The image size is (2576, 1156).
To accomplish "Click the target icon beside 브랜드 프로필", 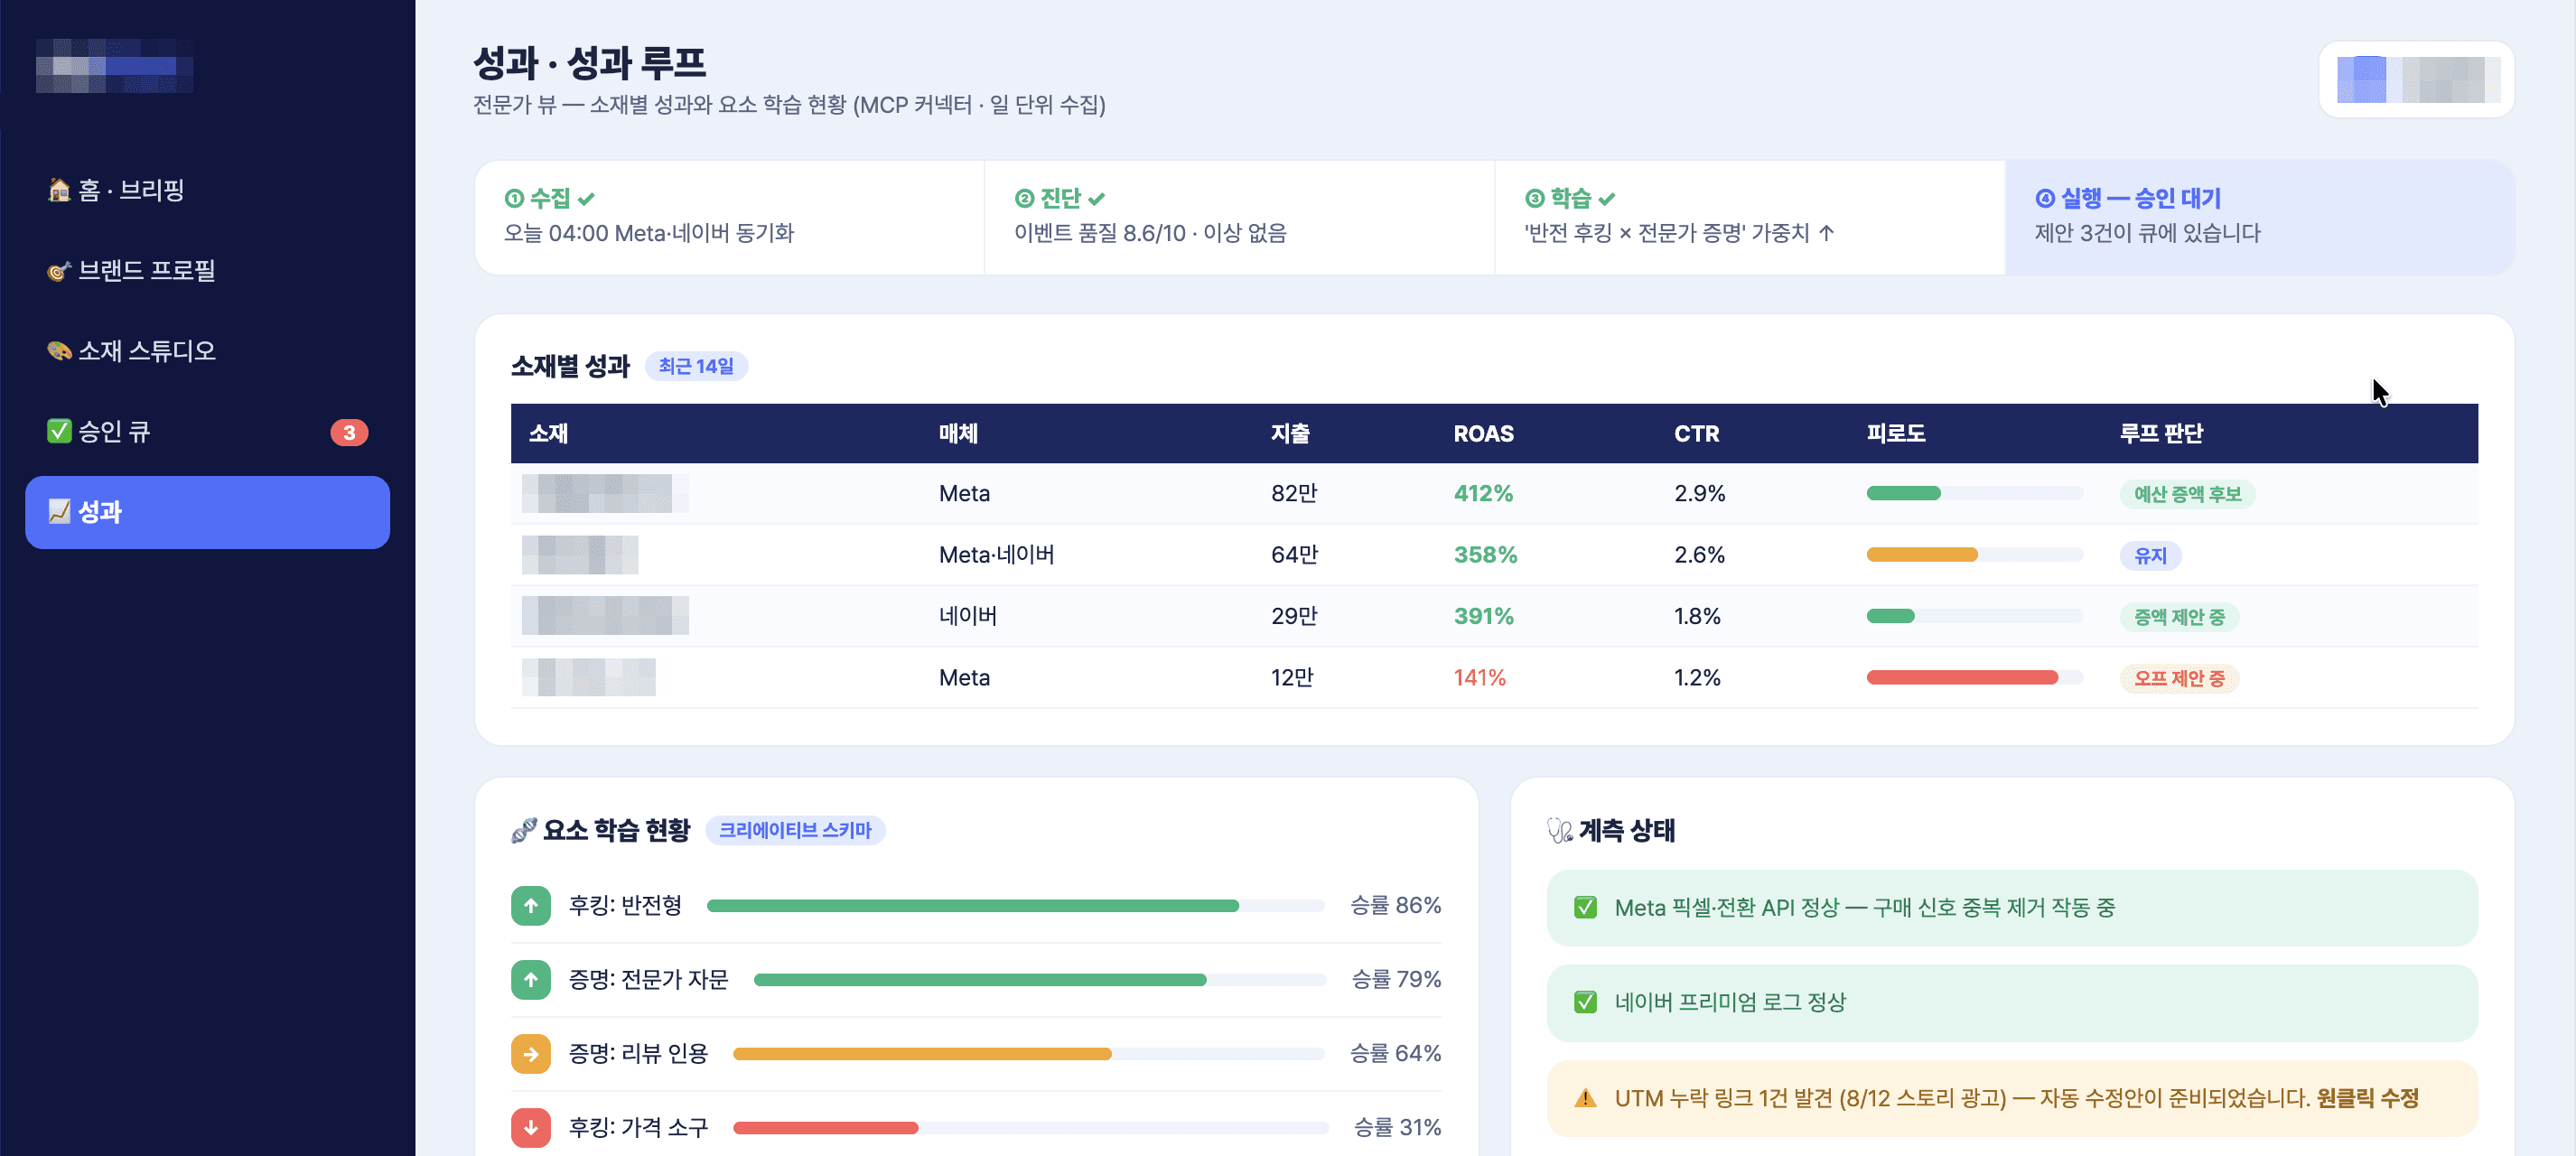I will [x=59, y=271].
